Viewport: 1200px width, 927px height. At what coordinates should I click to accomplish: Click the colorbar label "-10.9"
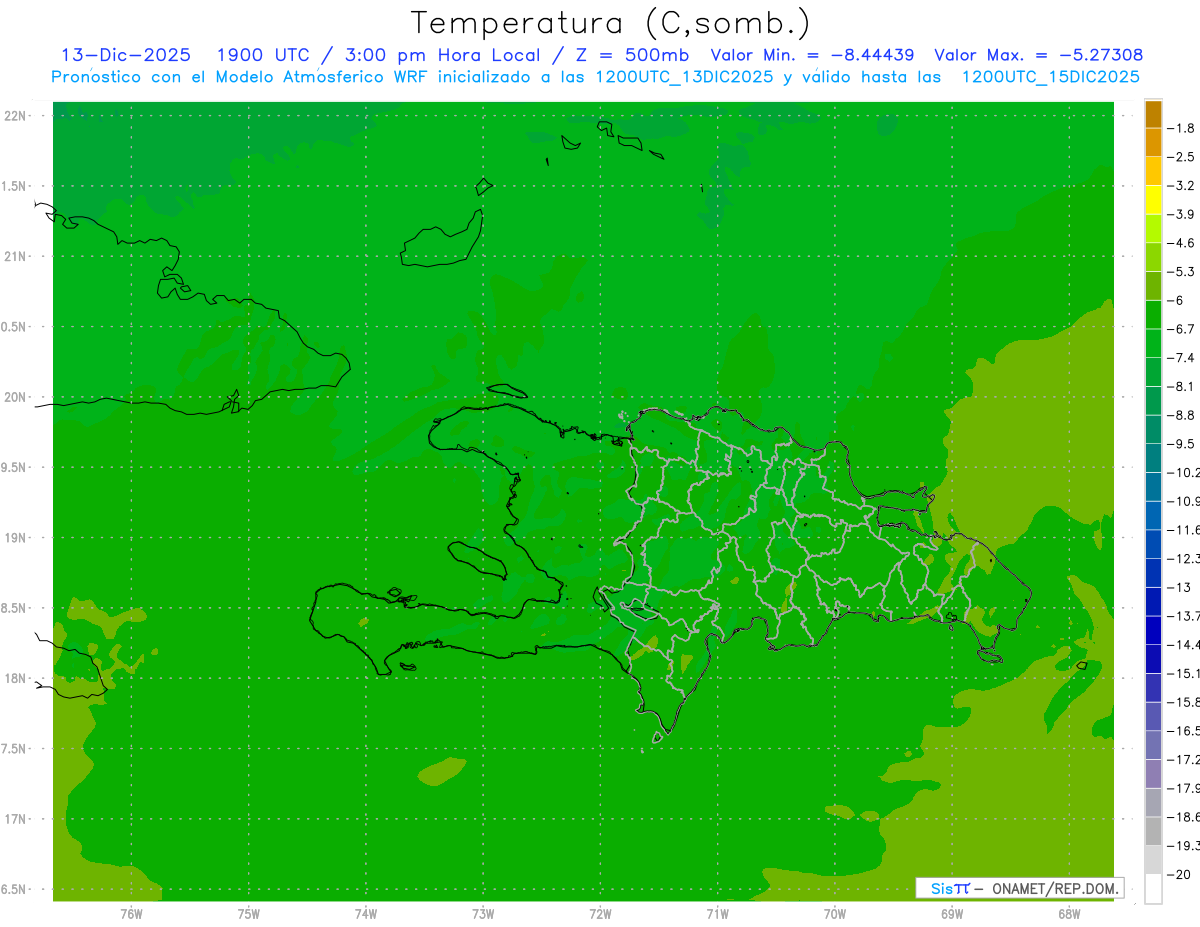pyautogui.click(x=1184, y=501)
